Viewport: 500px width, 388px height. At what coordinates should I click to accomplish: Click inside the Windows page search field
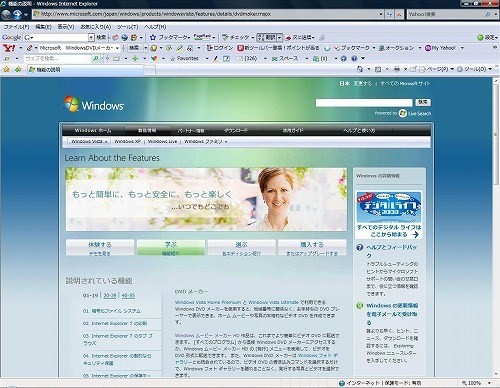[x=364, y=103]
